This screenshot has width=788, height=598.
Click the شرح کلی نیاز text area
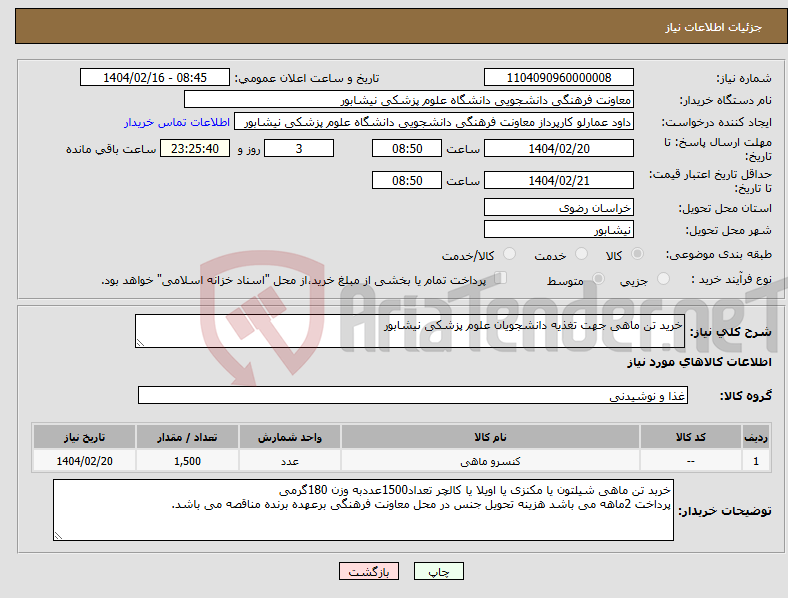pyautogui.click(x=410, y=331)
